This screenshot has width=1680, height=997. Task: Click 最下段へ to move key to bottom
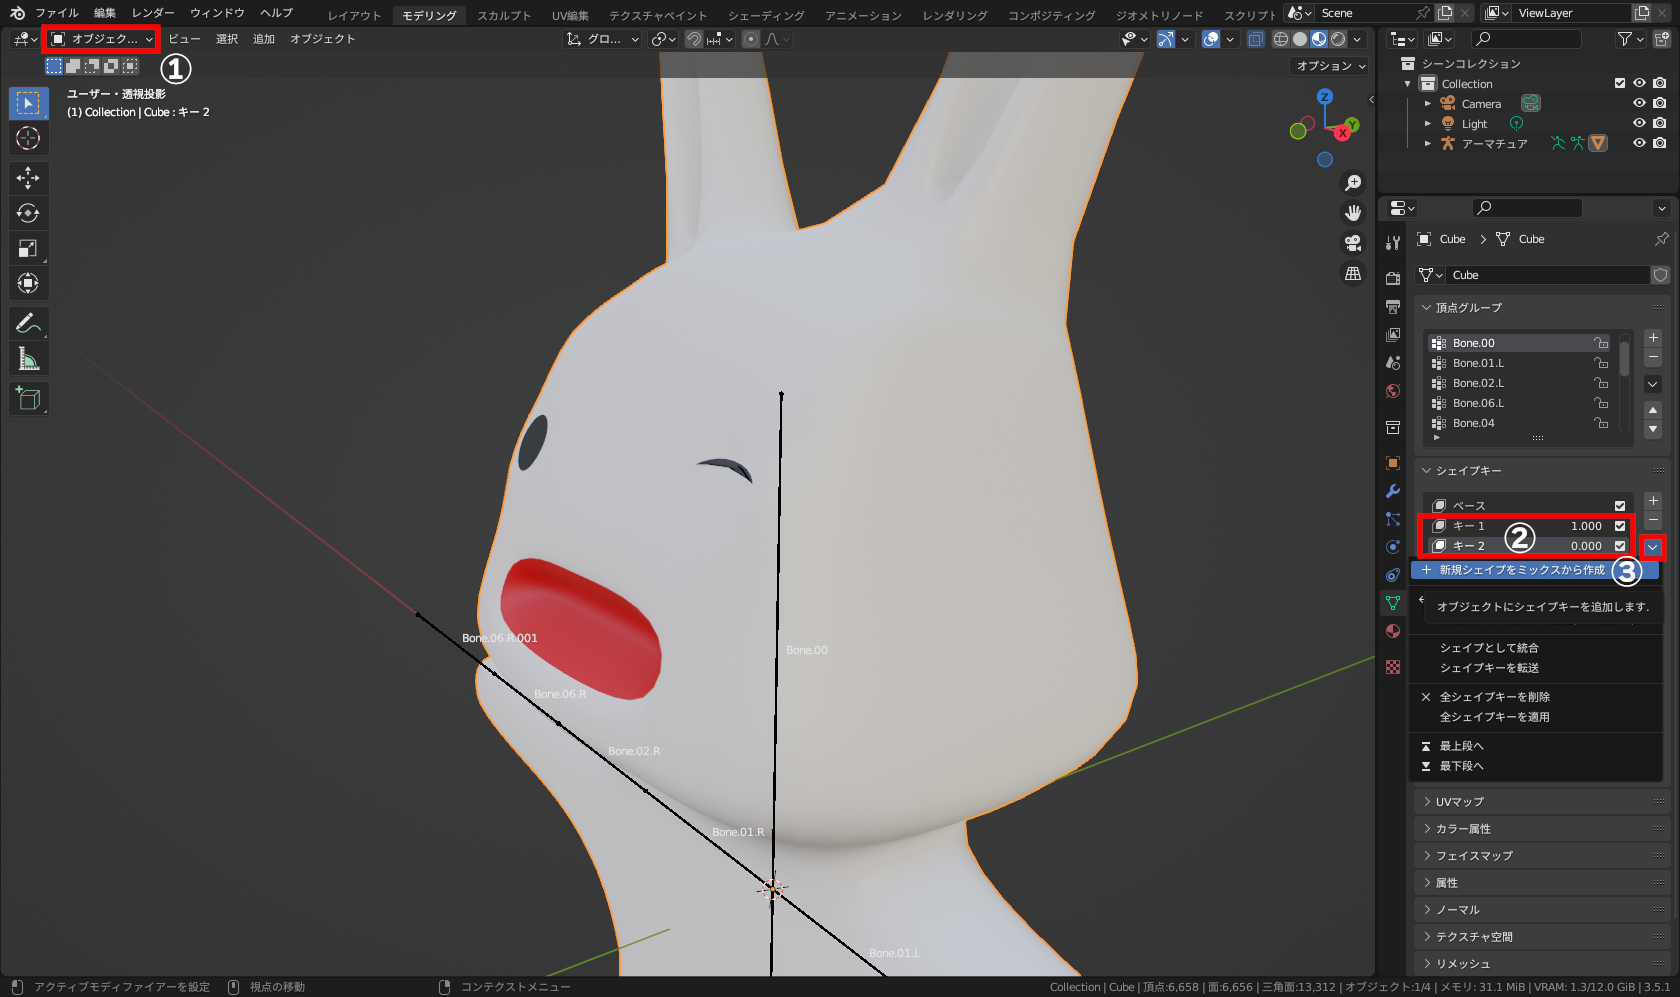[1536, 766]
